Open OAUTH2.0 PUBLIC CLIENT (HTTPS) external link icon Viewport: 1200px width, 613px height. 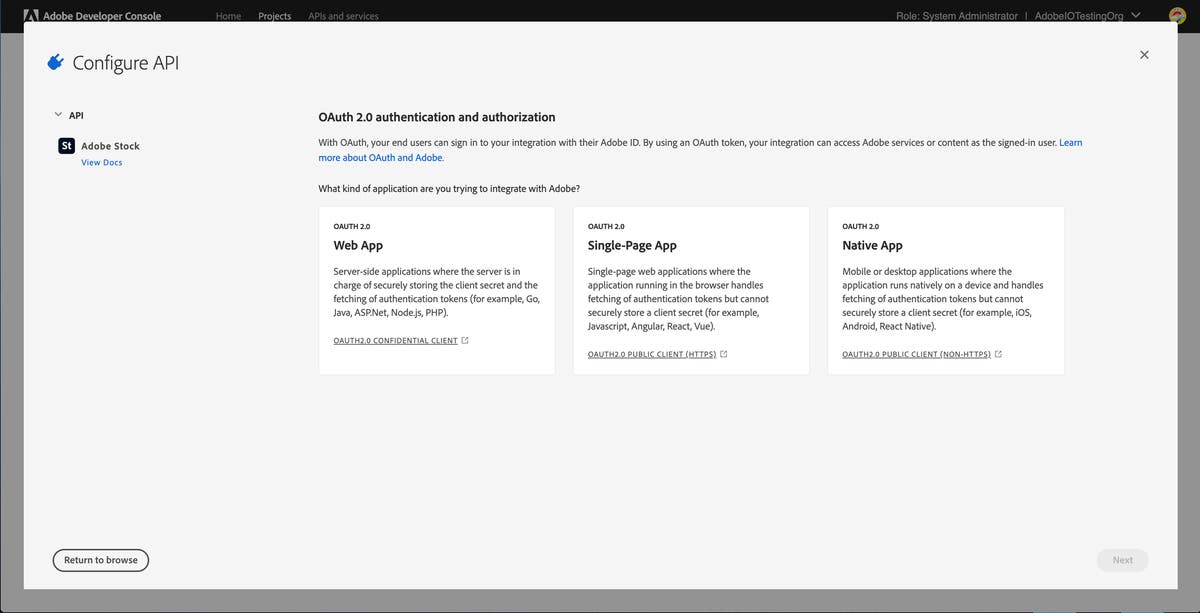point(723,353)
